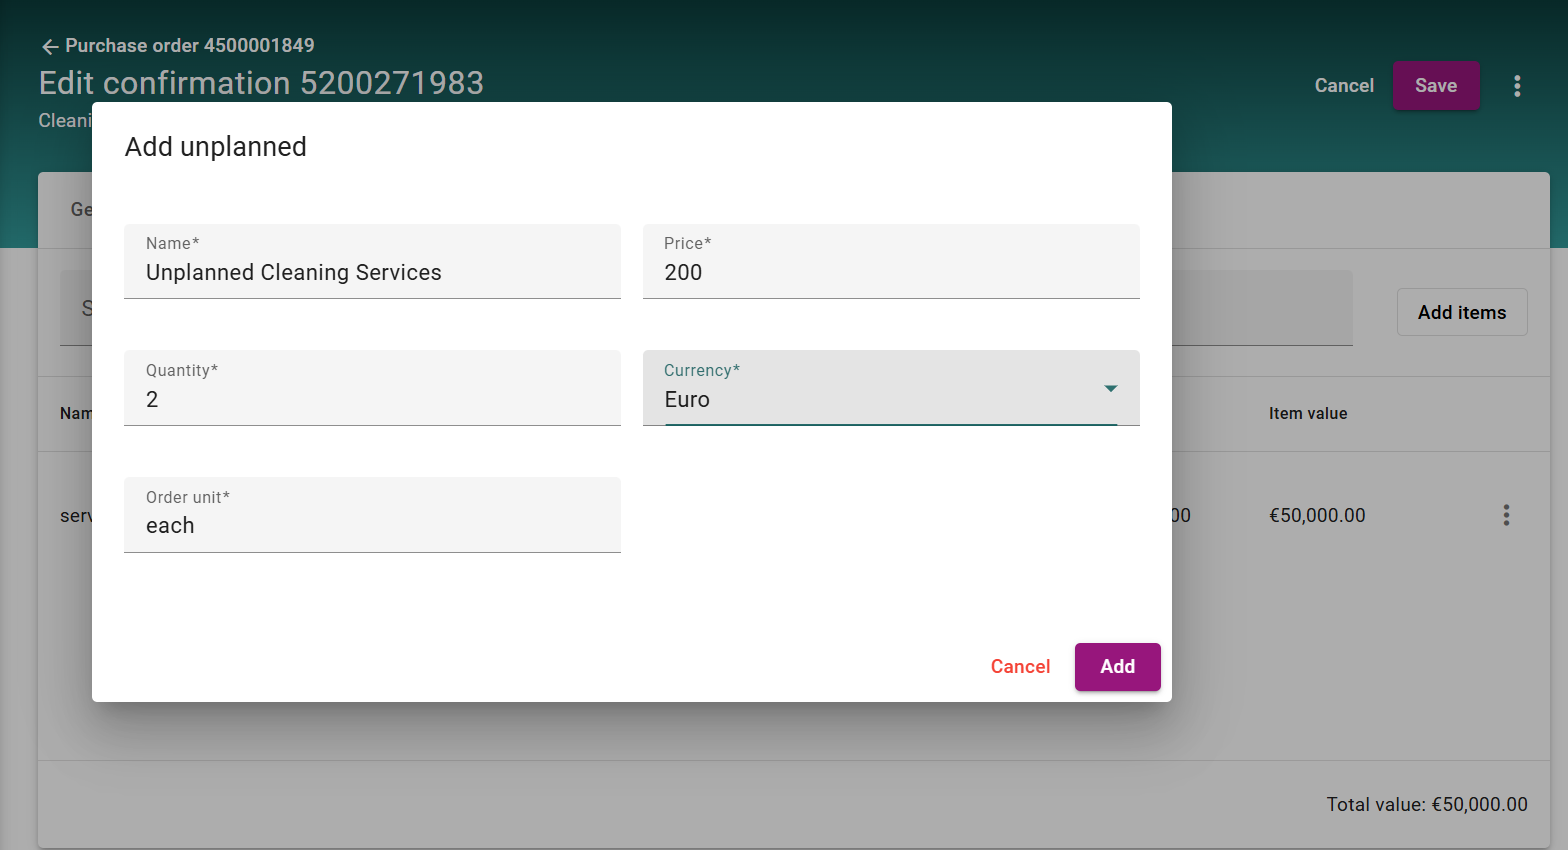Click the Edit confirmation 5200271983 heading
Image resolution: width=1568 pixels, height=850 pixels.
261,83
